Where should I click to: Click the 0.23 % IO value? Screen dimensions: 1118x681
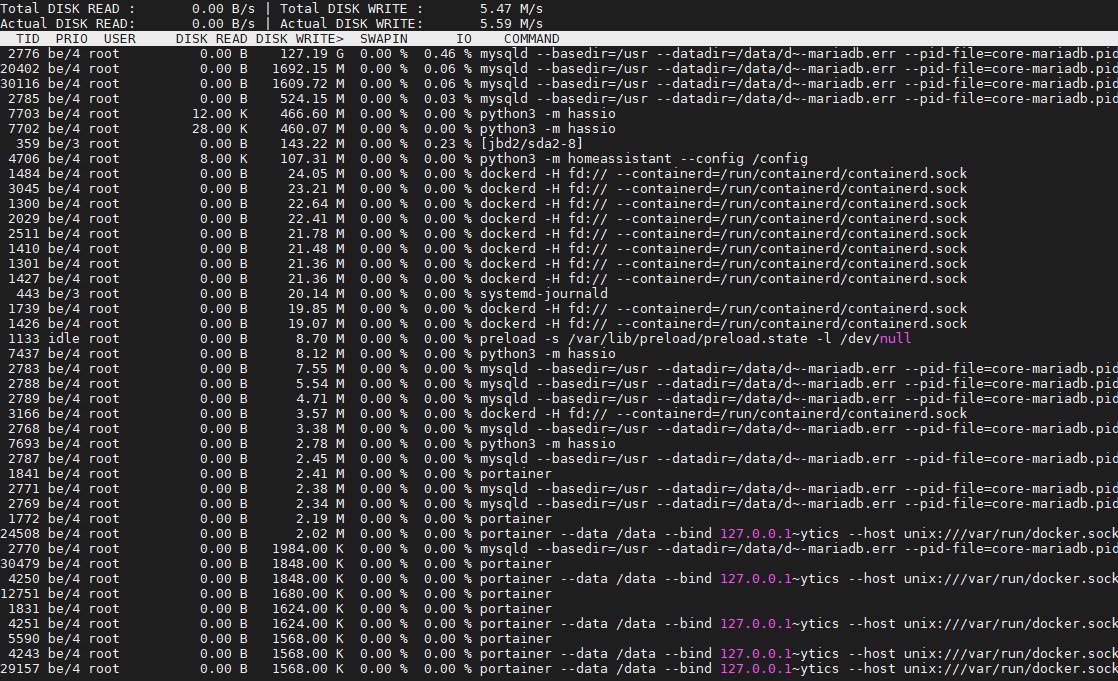pyautogui.click(x=448, y=143)
